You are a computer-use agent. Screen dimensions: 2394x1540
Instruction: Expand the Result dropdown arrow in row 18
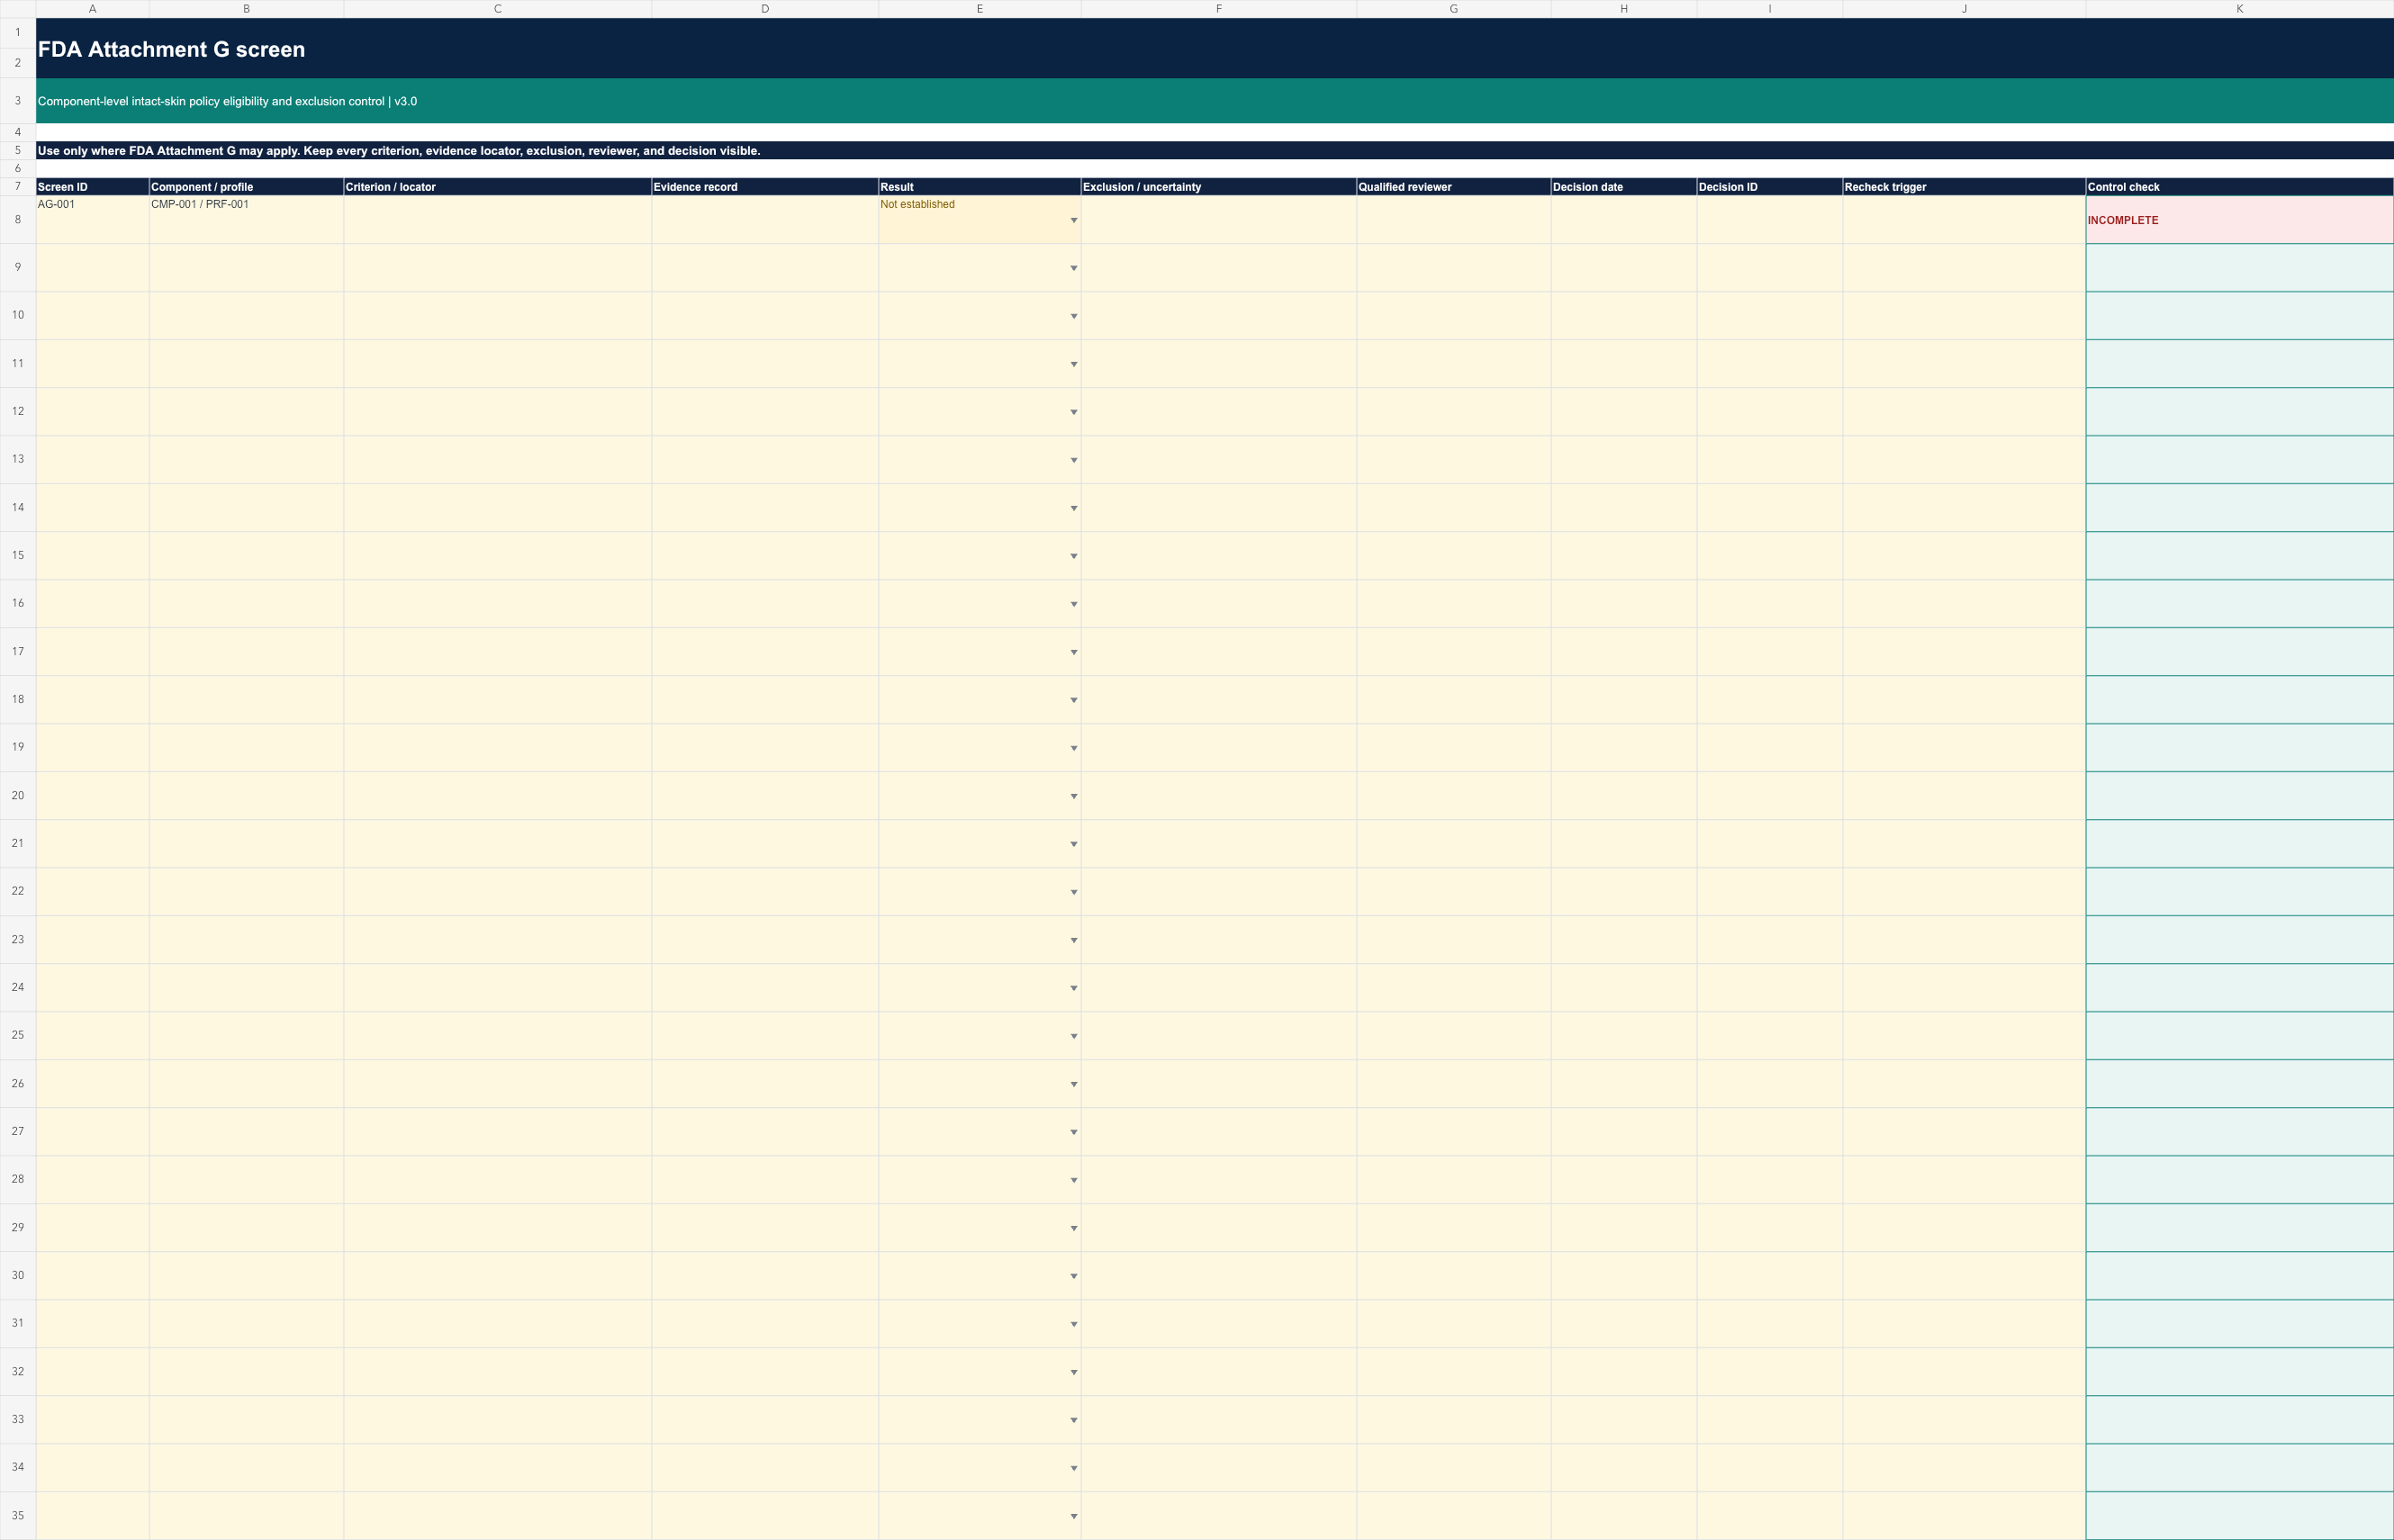[x=1073, y=700]
